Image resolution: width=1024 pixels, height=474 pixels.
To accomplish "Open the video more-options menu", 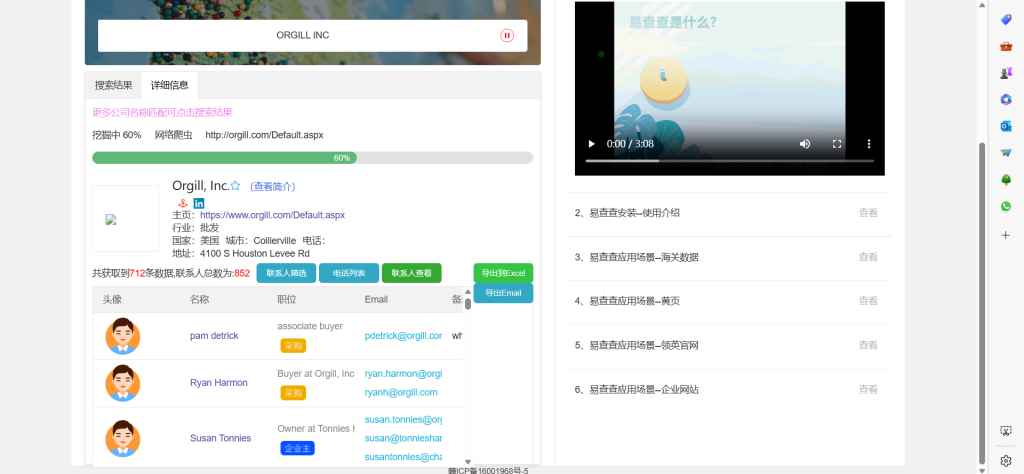I will [868, 144].
